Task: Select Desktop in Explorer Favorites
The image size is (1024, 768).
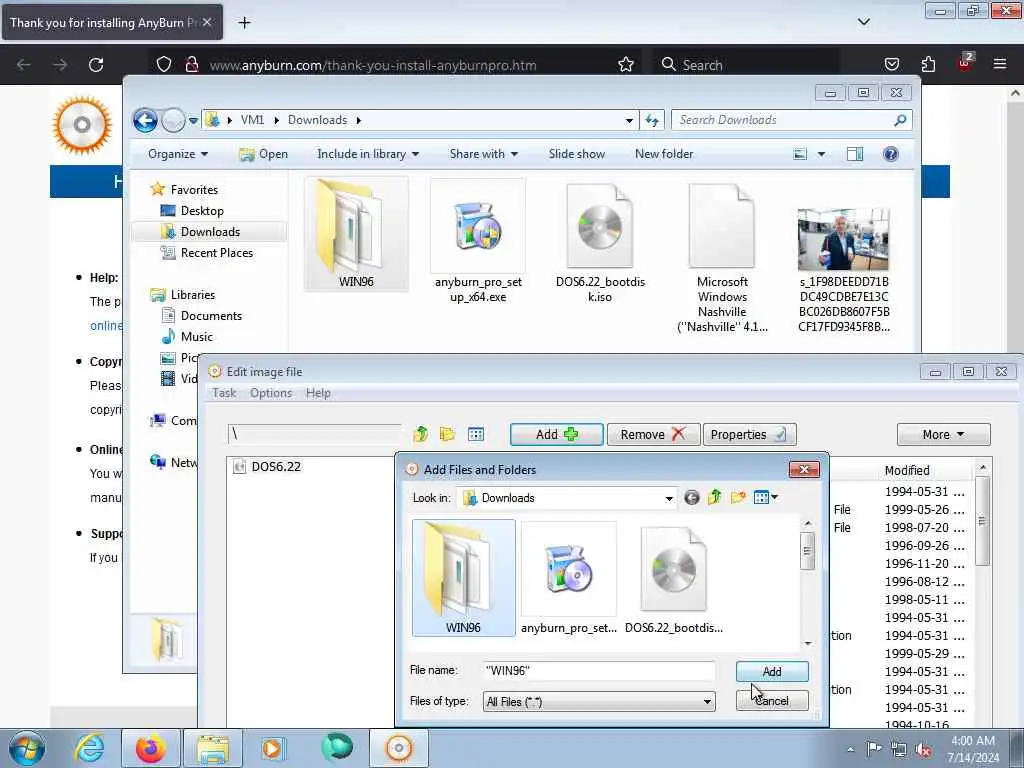Action: click(x=202, y=211)
